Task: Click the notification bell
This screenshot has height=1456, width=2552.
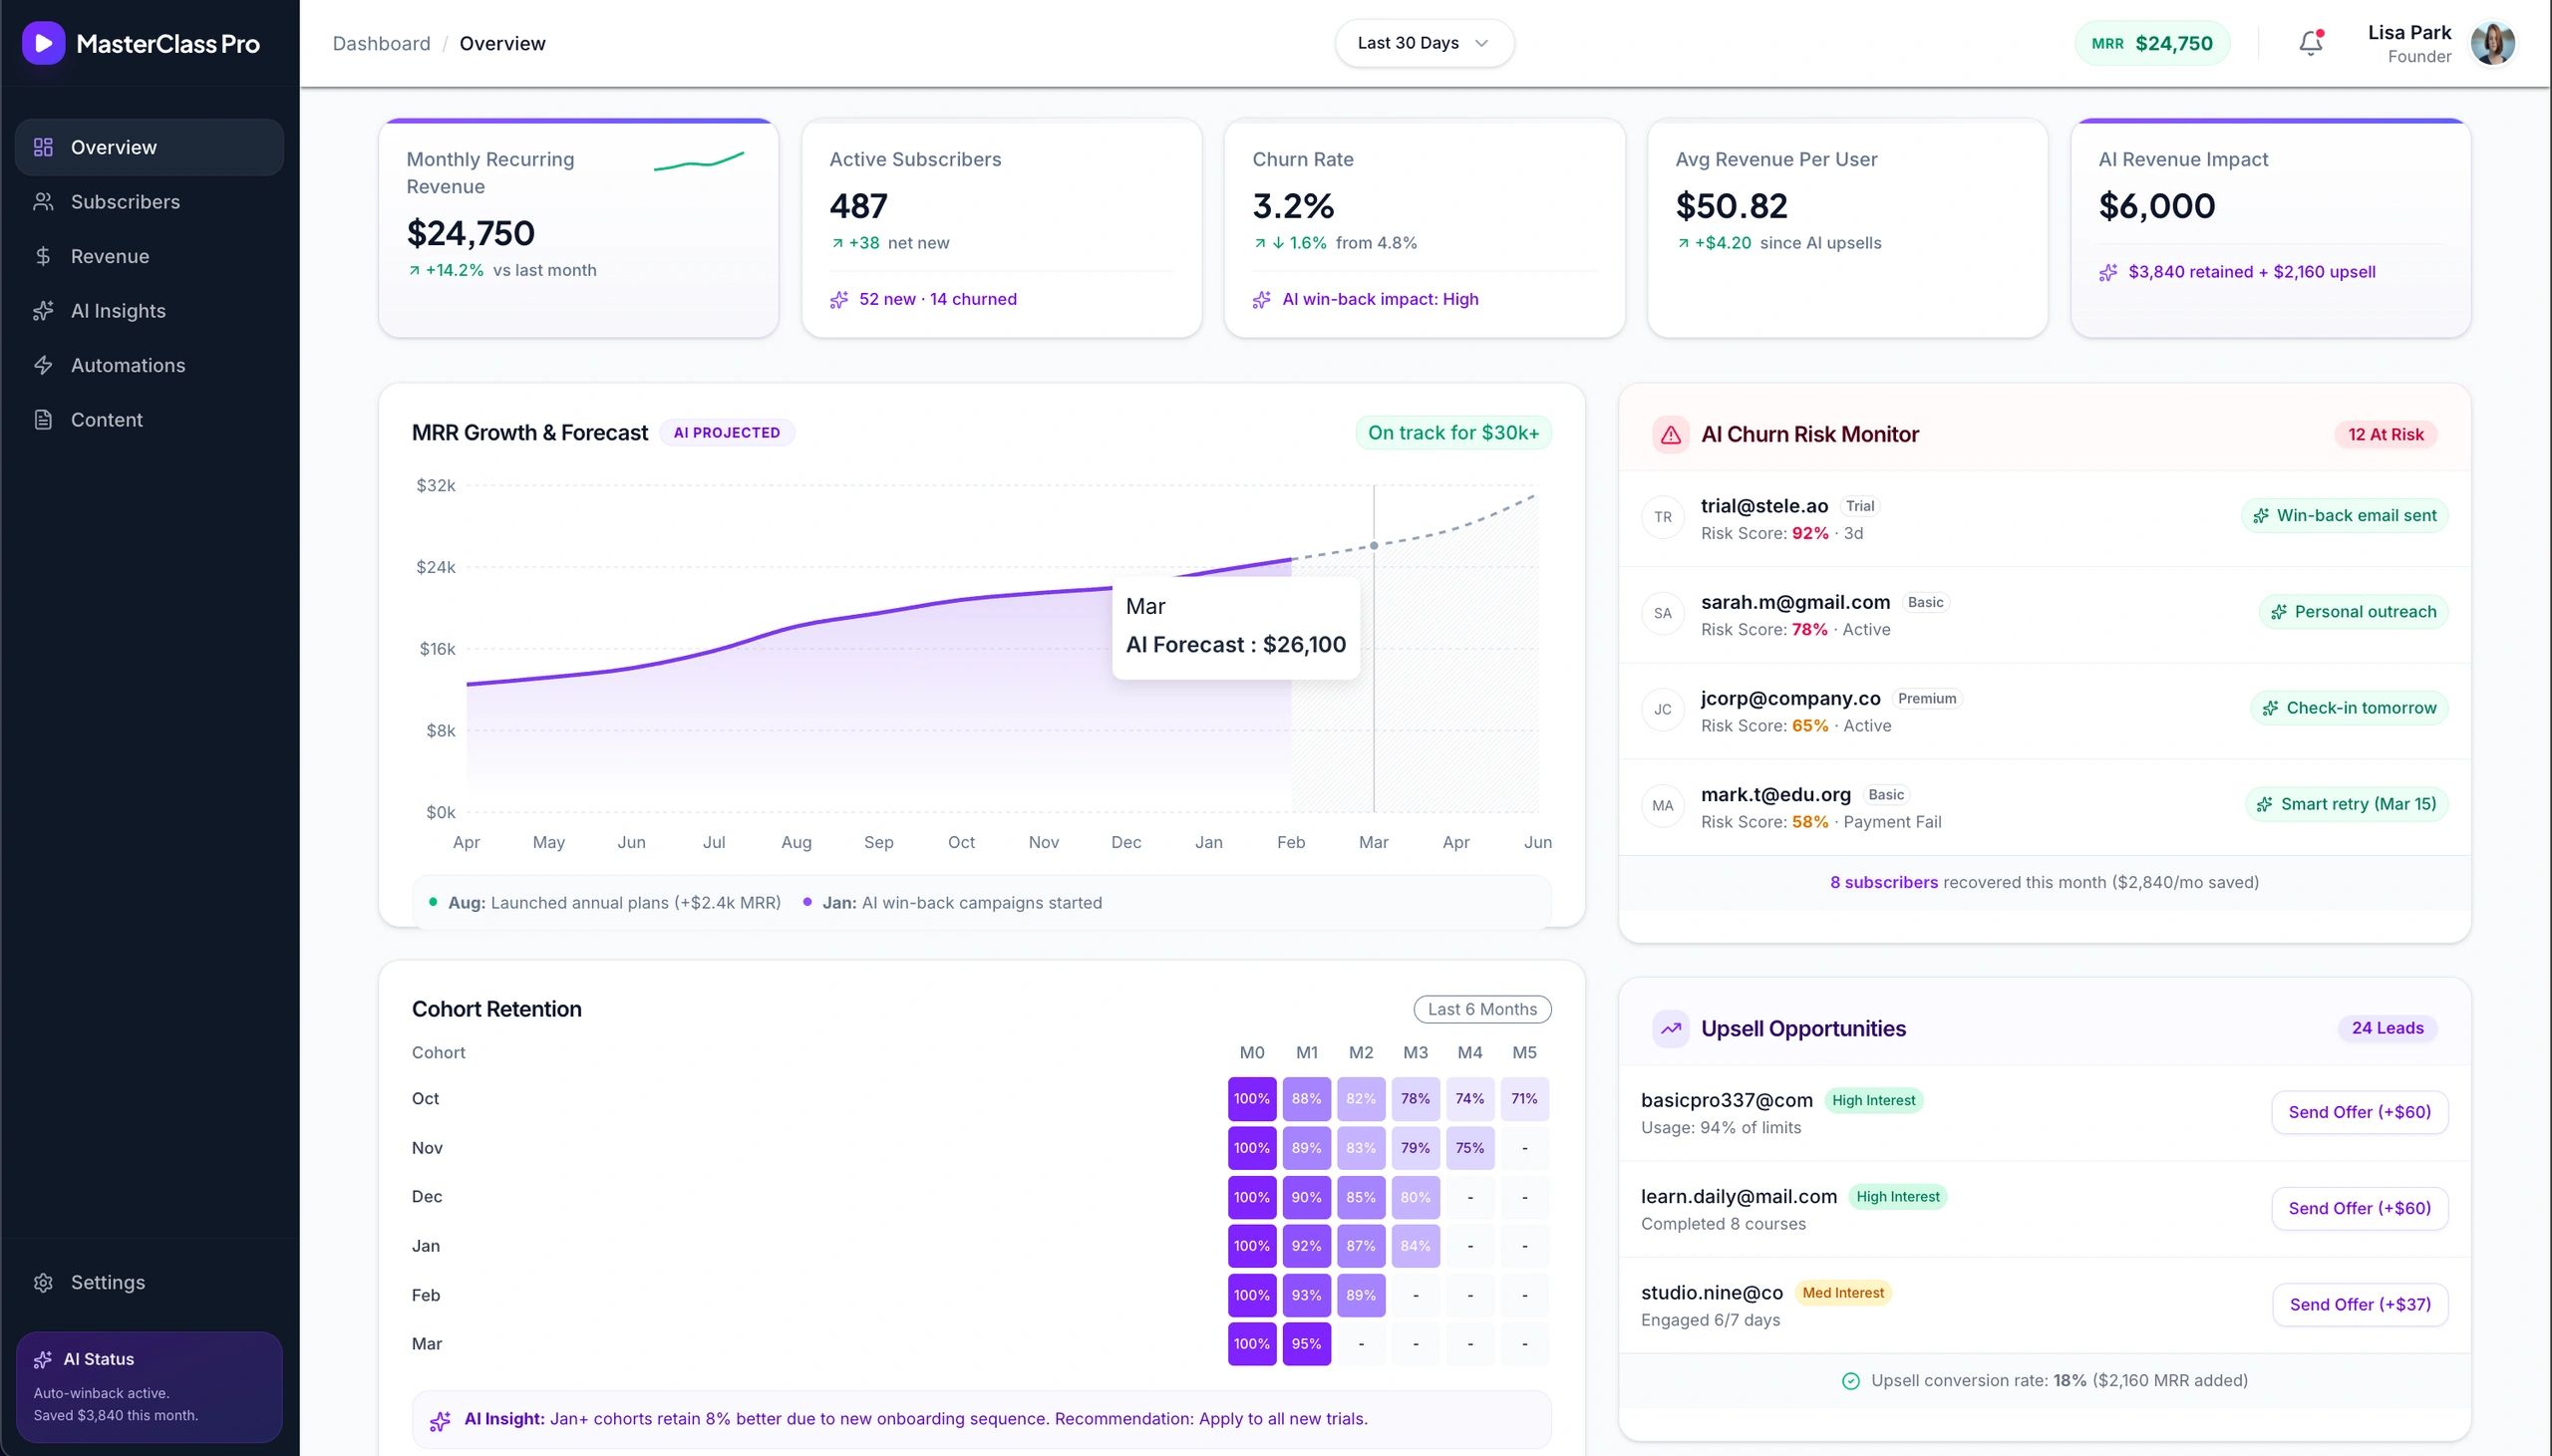Action: tap(2310, 43)
